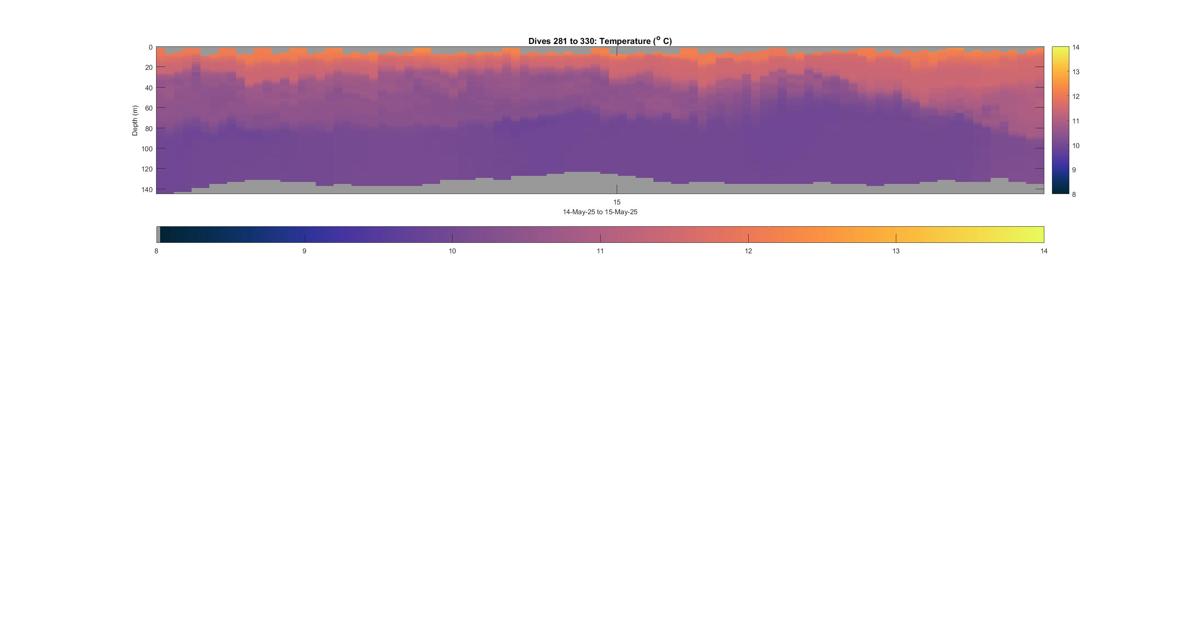Click depth axis tick label "120"

(147, 169)
